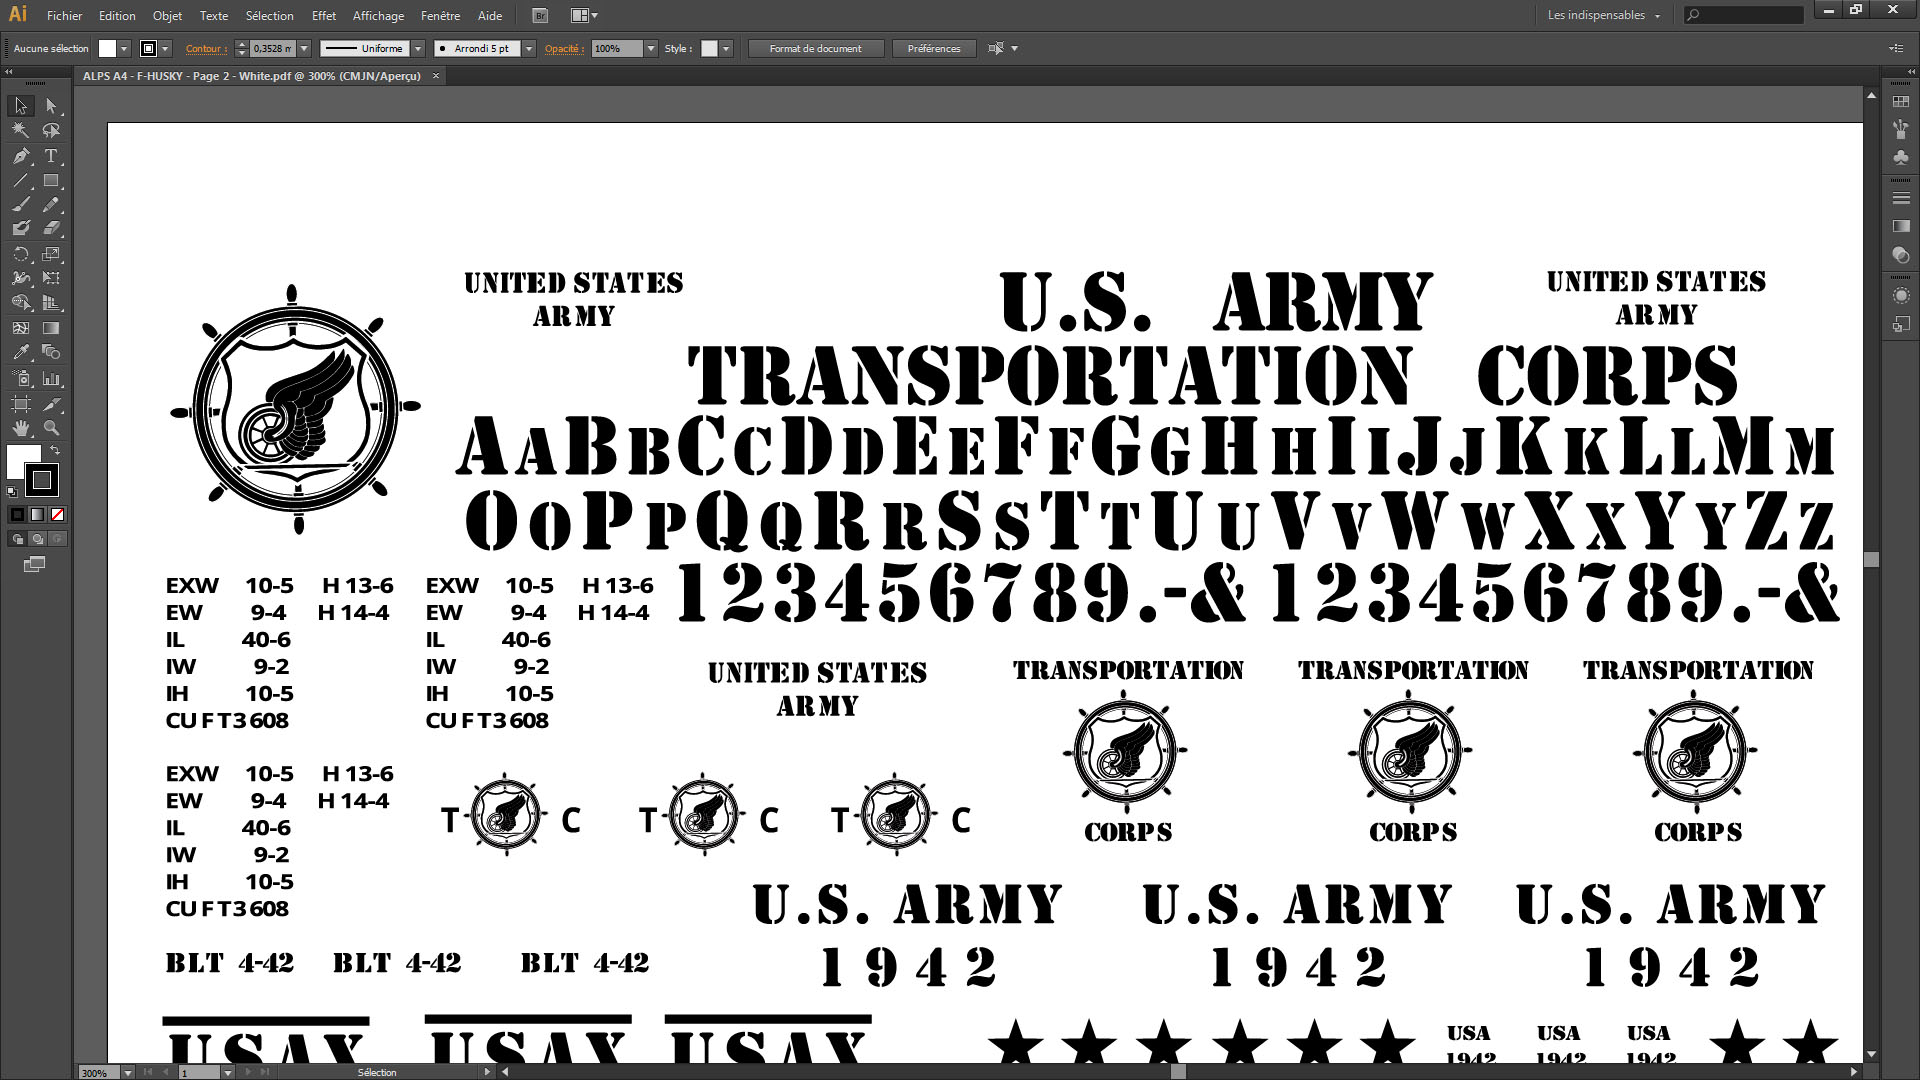Screen dimensions: 1920x1080
Task: Open Uniform width profile dropdown
Action: (418, 48)
